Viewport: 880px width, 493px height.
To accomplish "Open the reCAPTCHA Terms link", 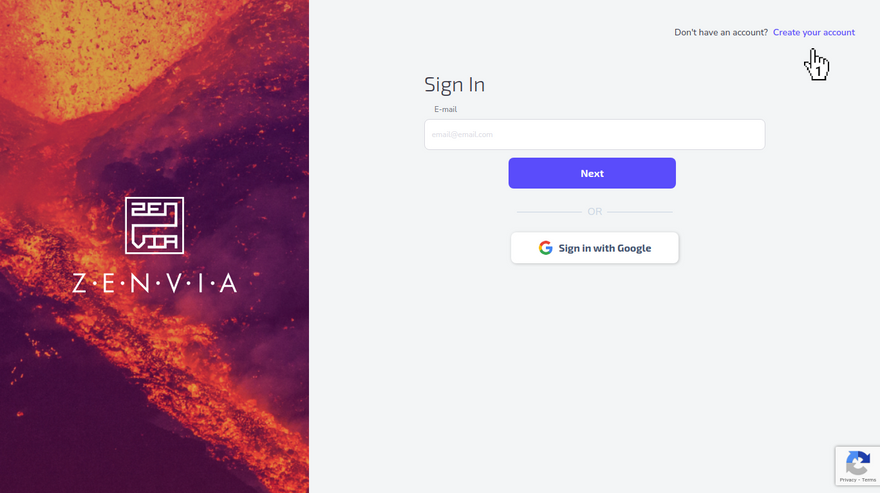I will [869, 480].
